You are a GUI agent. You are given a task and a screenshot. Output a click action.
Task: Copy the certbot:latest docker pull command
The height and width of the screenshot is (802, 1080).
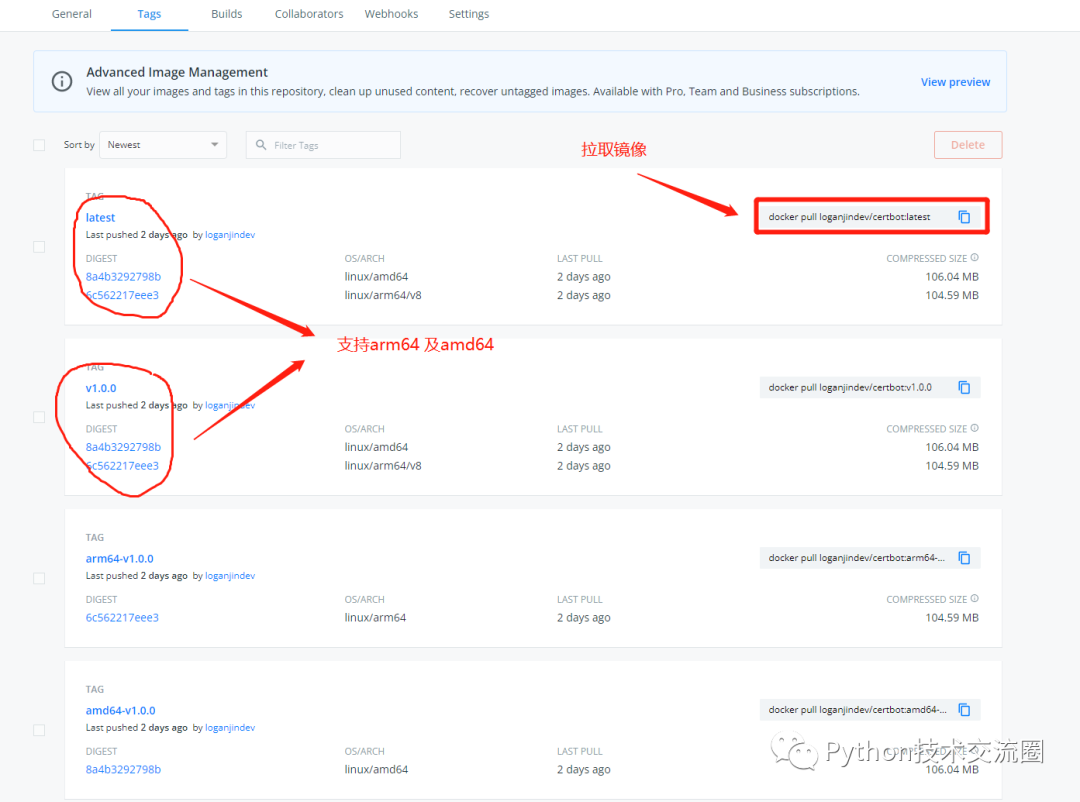coord(964,217)
